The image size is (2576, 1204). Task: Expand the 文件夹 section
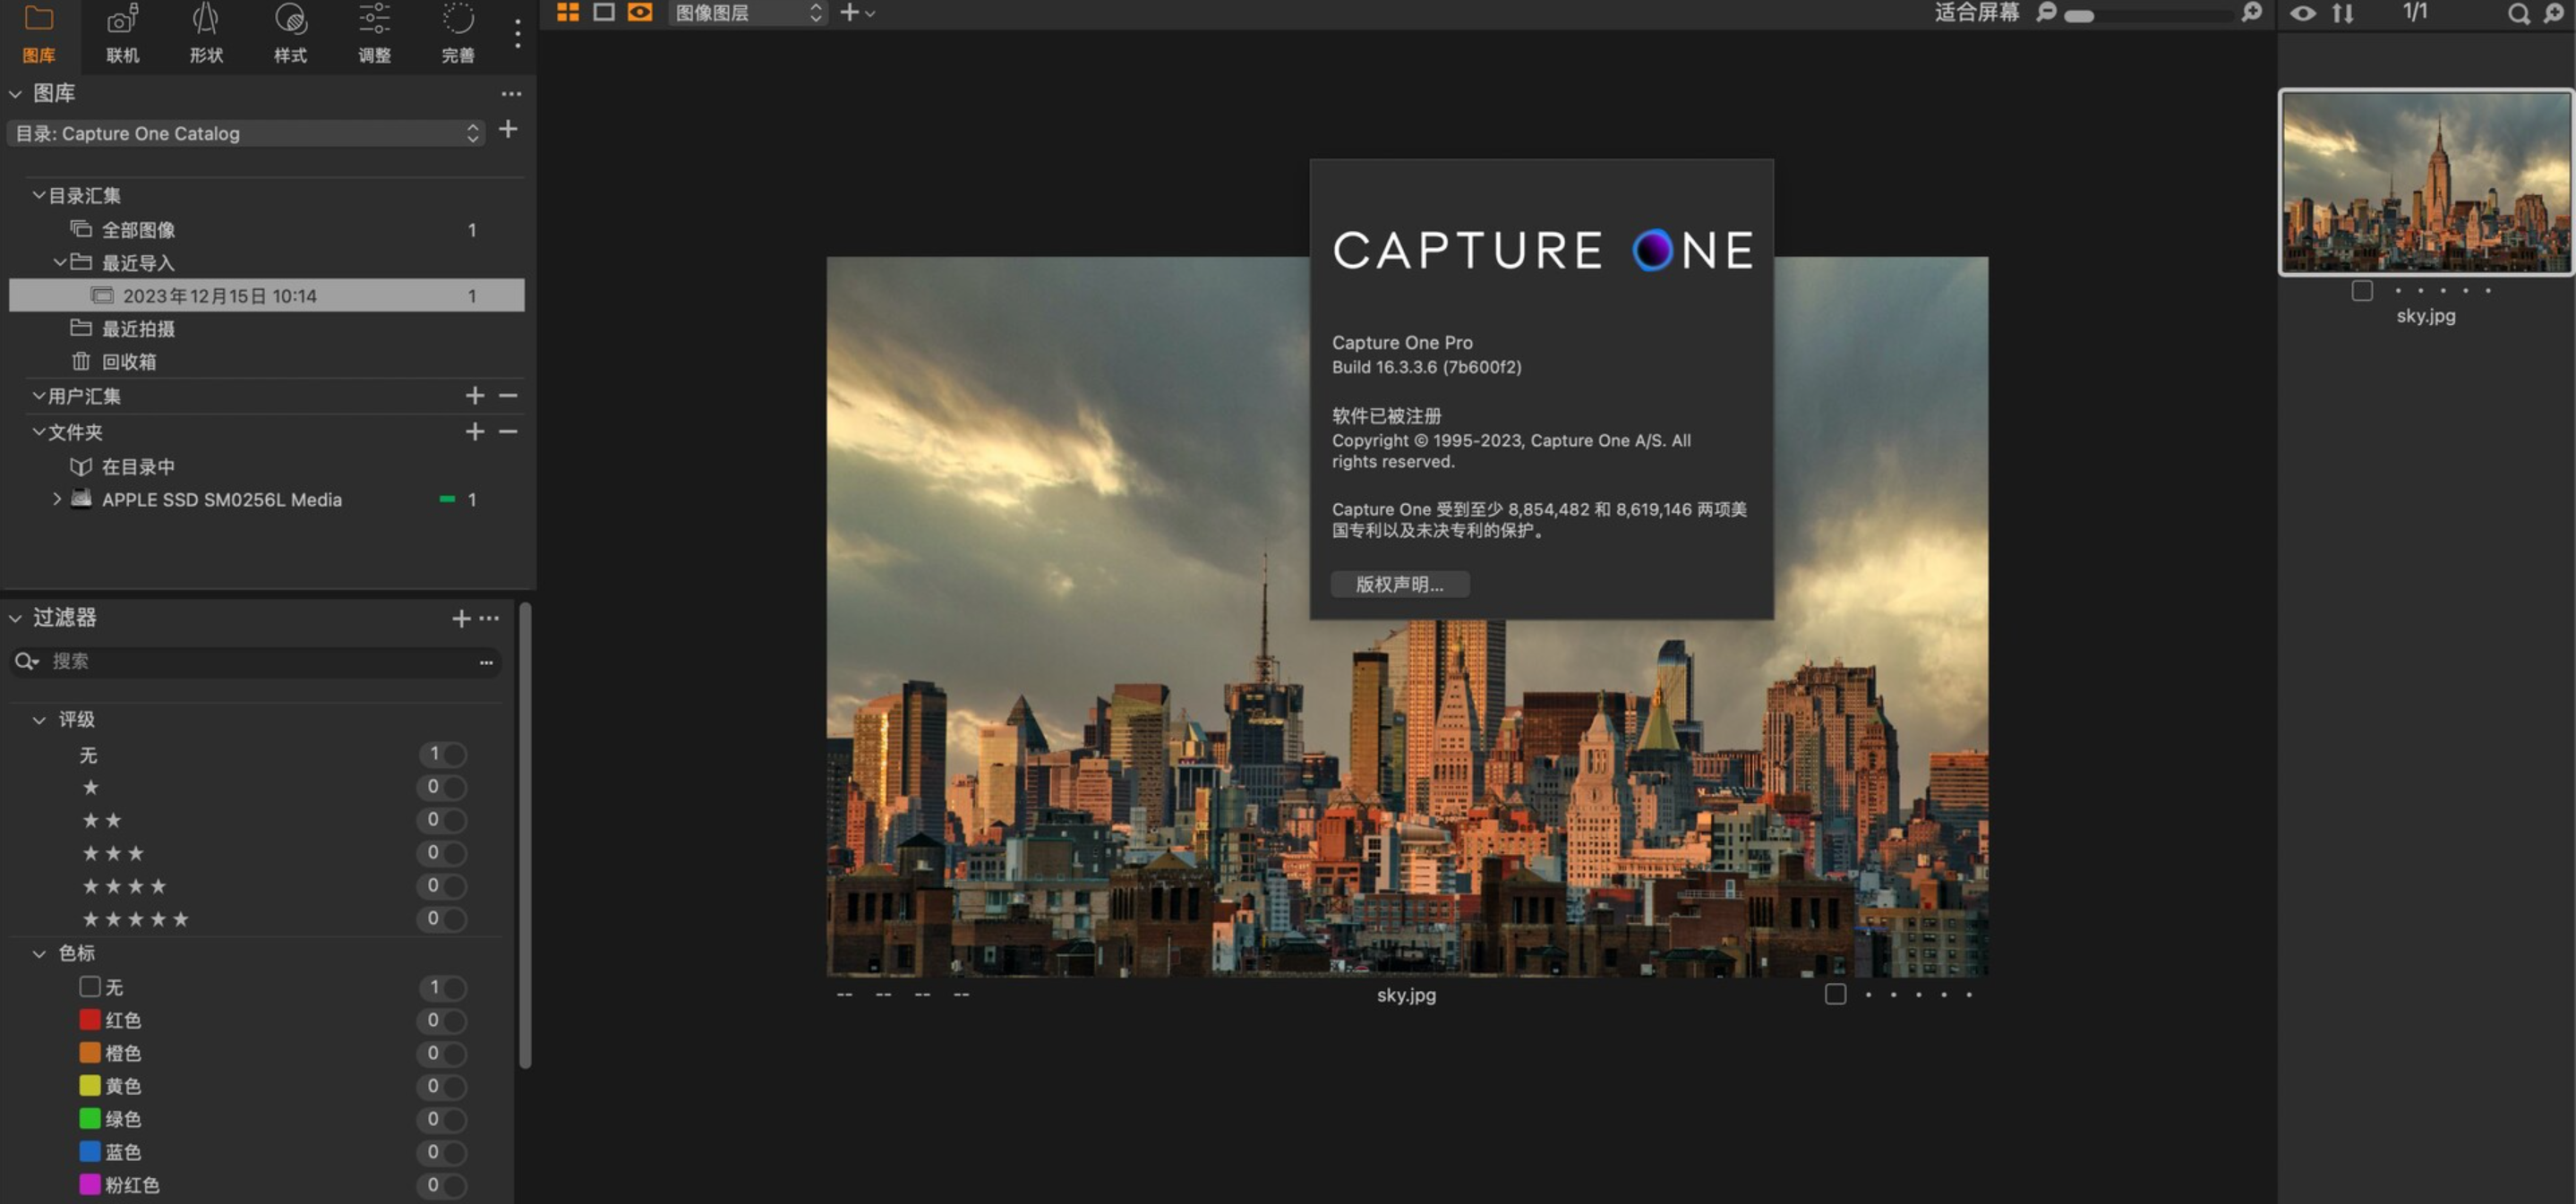tap(36, 431)
